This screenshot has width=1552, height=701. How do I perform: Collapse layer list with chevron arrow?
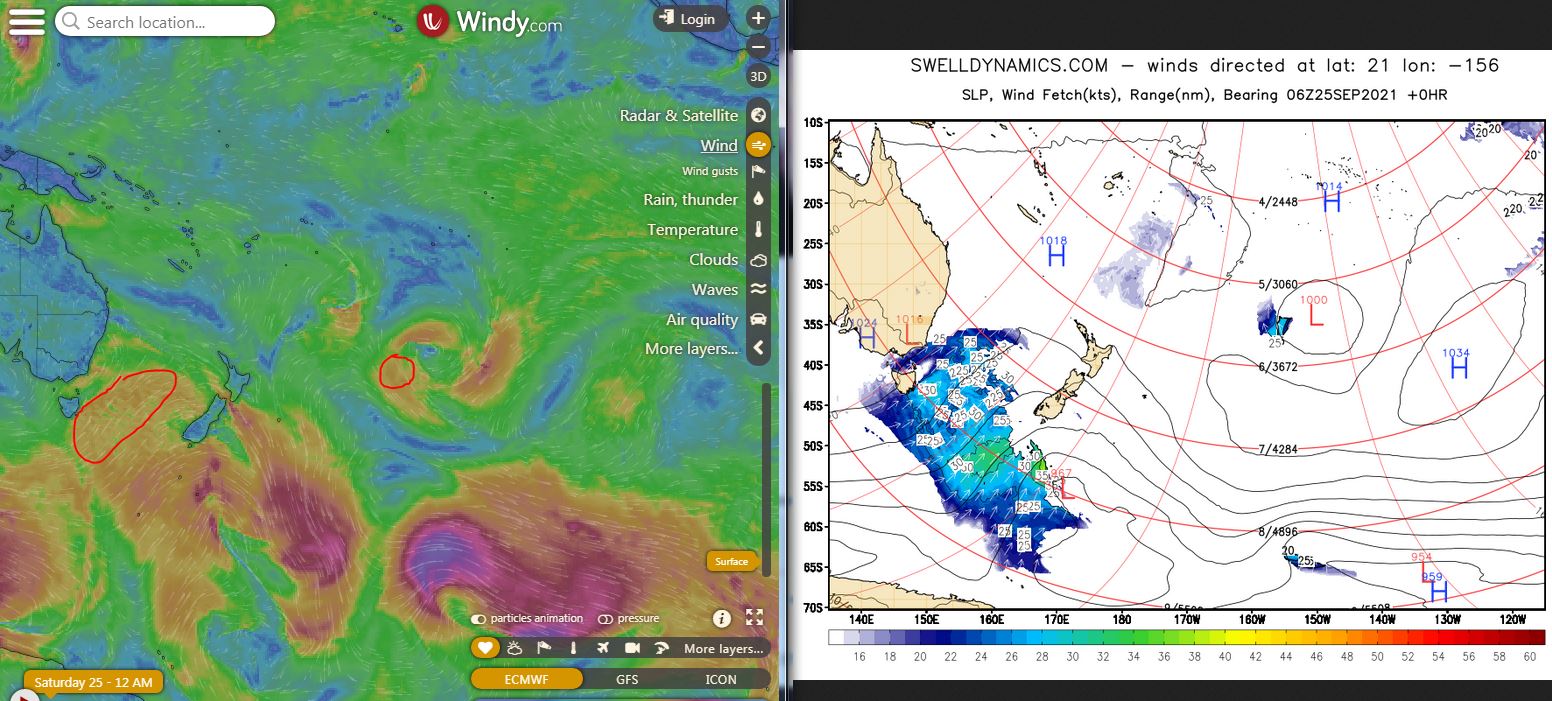pos(759,348)
